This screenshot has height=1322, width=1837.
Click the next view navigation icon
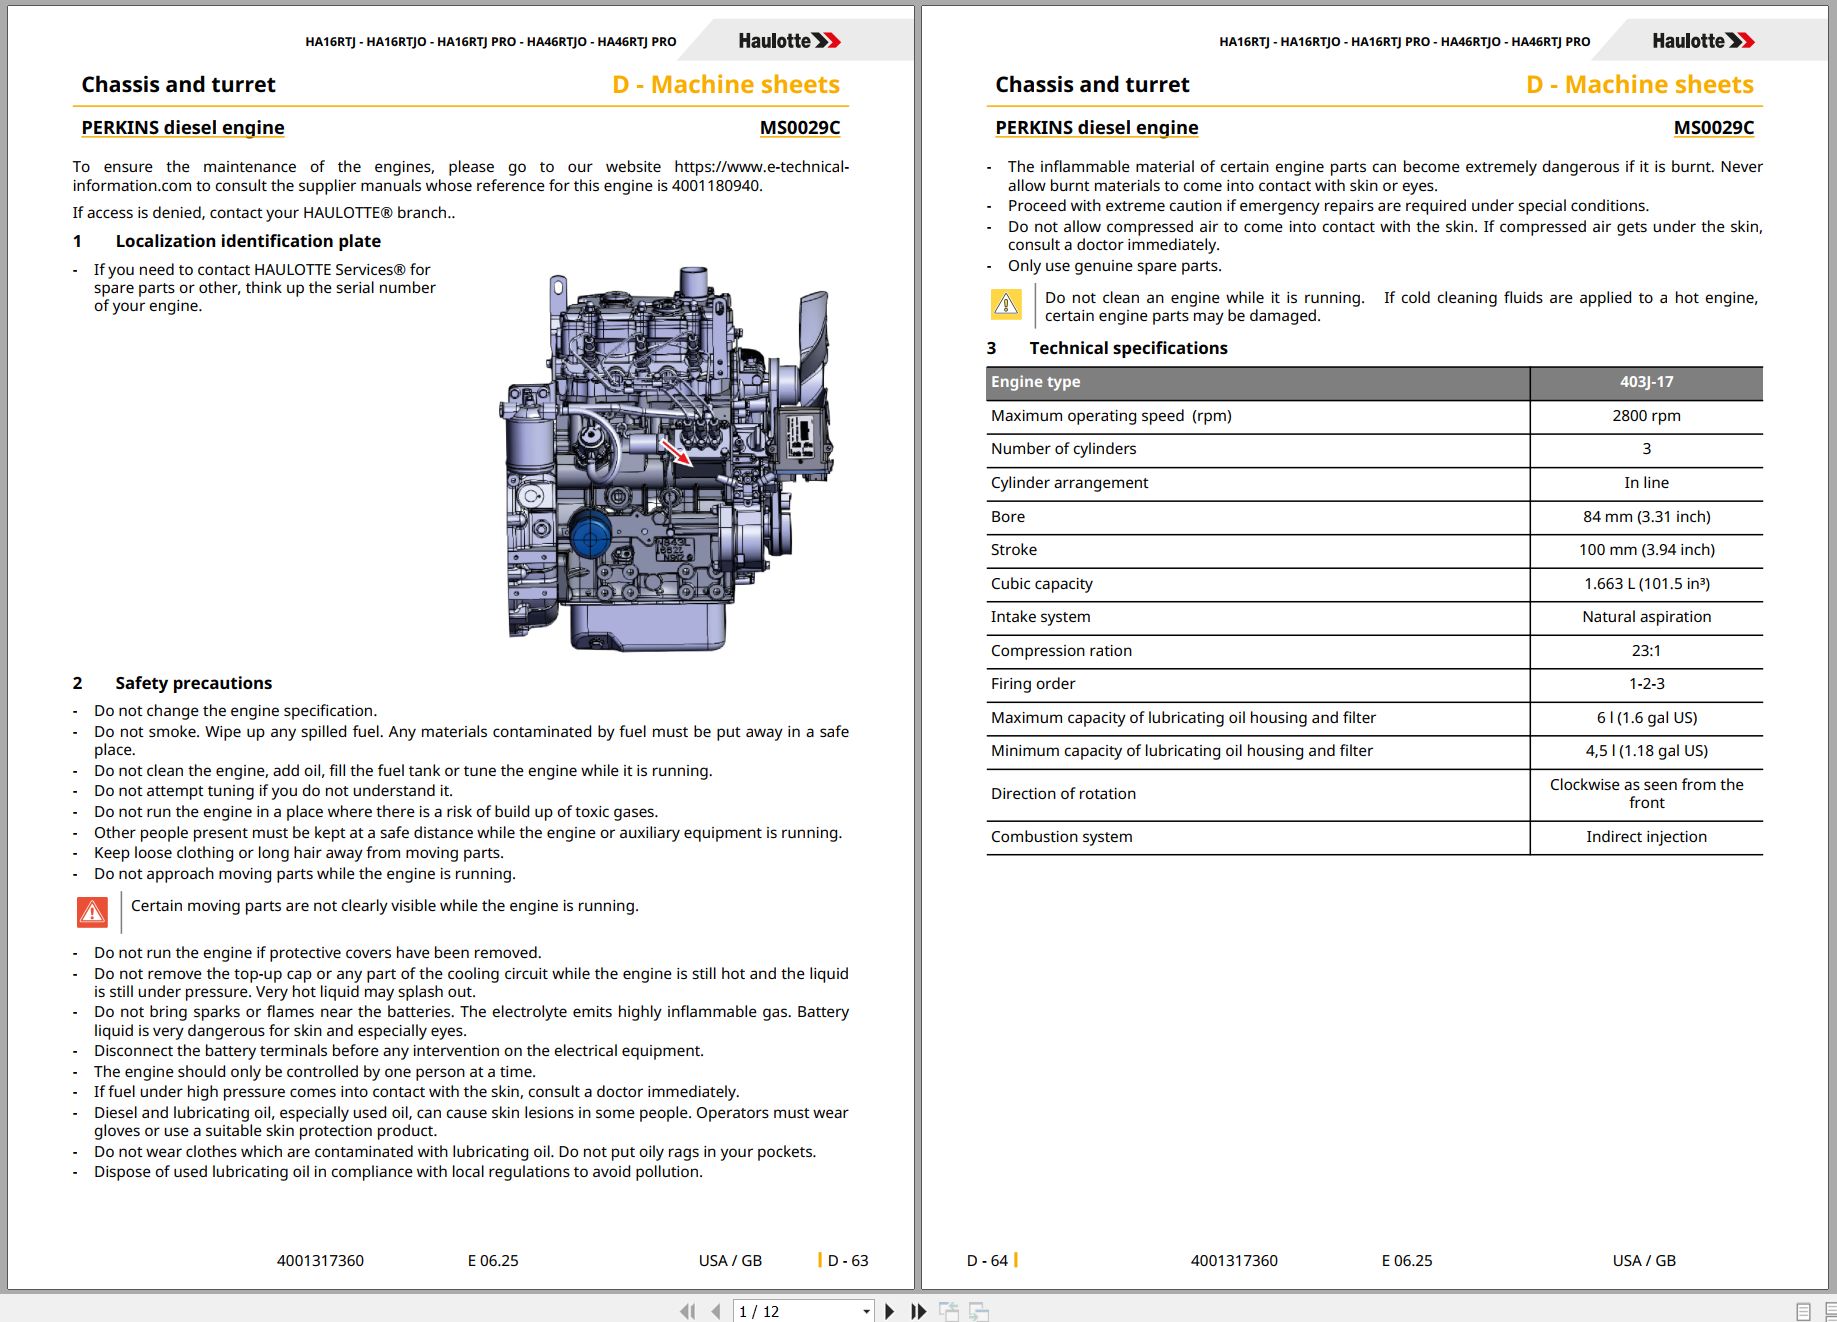tap(979, 1311)
